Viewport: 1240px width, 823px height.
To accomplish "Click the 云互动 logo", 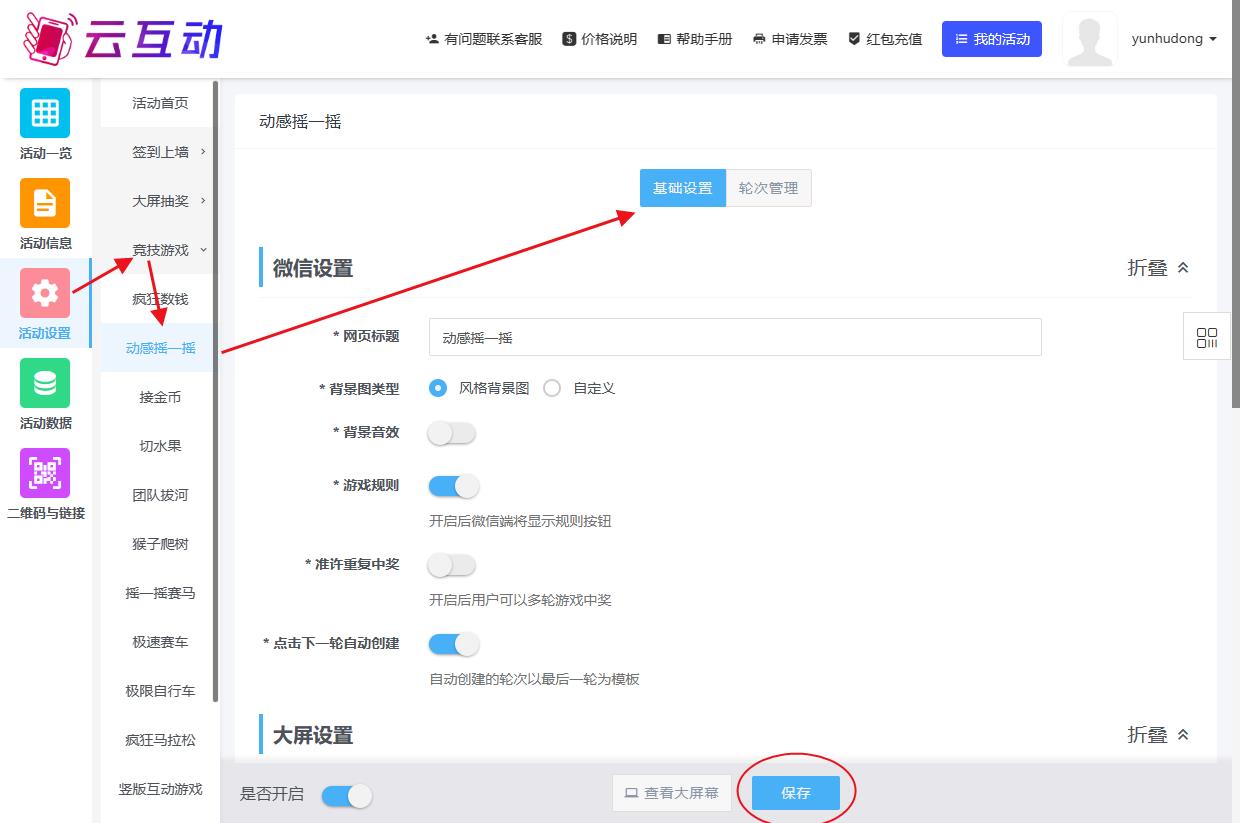I will tap(122, 37).
